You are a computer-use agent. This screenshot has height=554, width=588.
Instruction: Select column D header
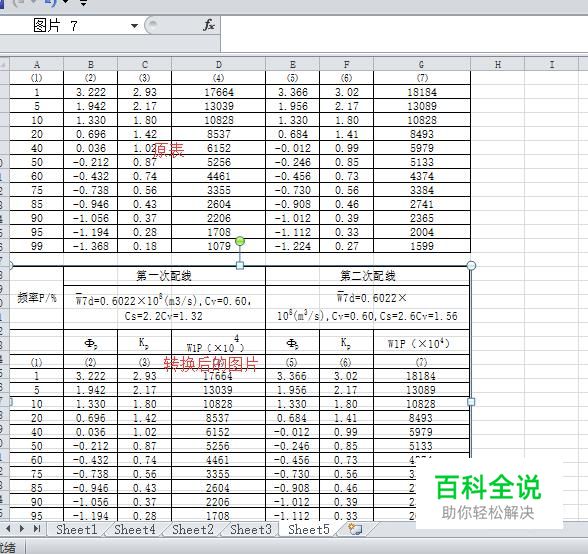click(x=218, y=65)
